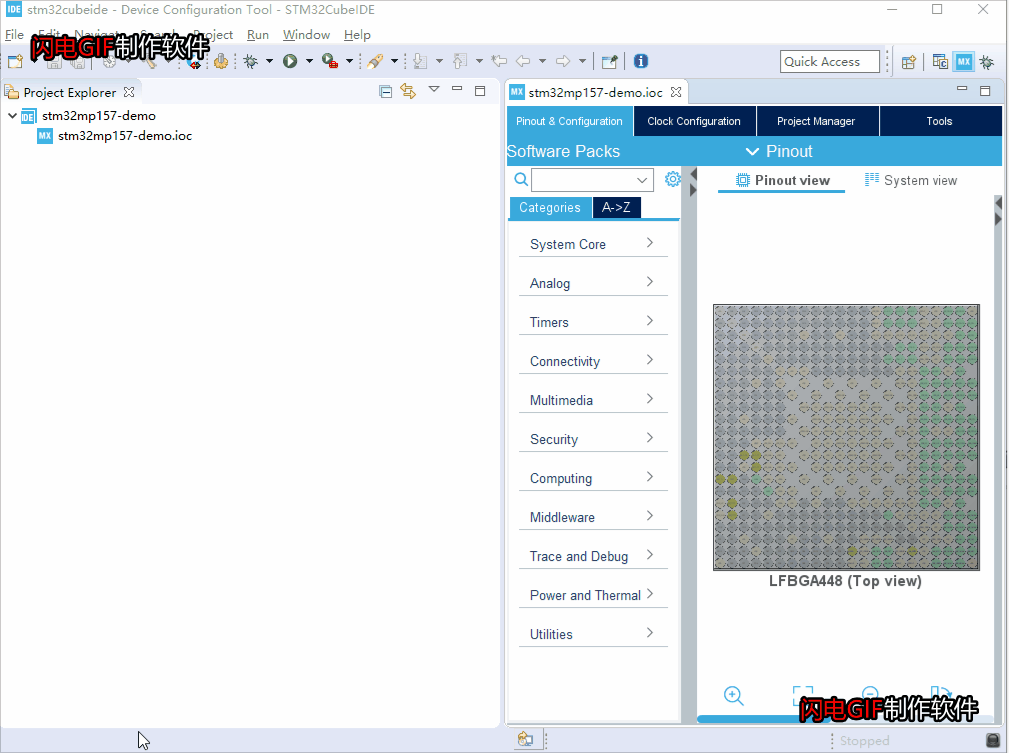The image size is (1009, 753).
Task: Expand the Analog category
Action: coord(593,283)
